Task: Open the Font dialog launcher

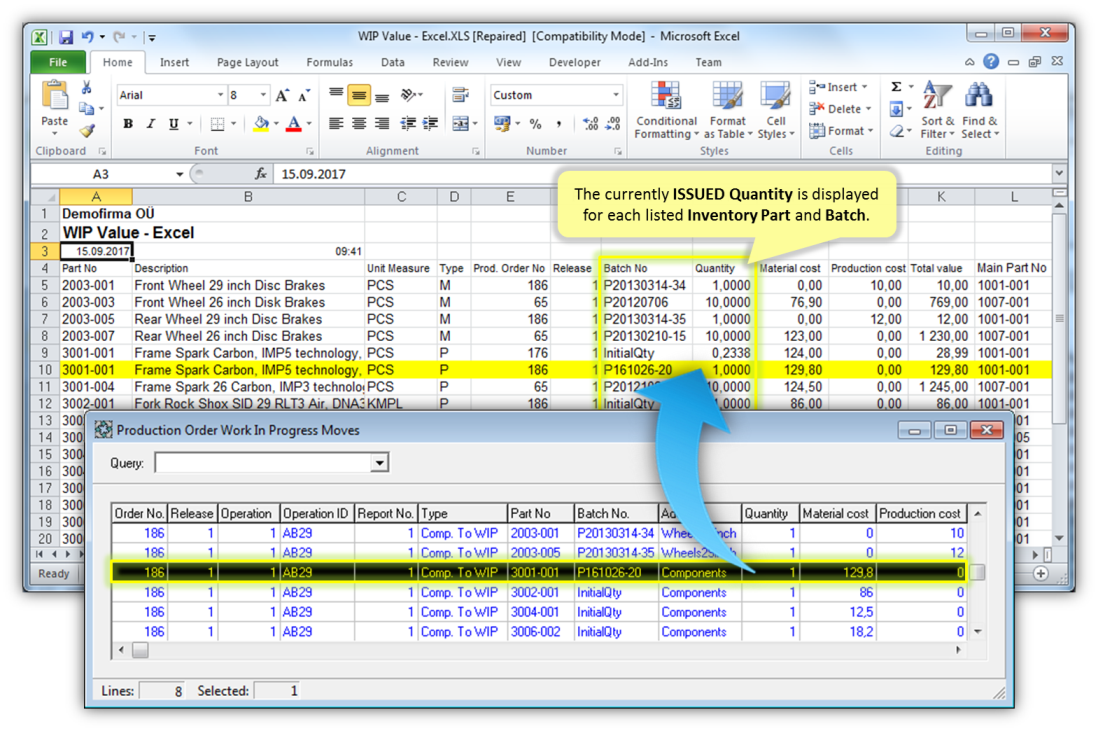Action: (310, 151)
